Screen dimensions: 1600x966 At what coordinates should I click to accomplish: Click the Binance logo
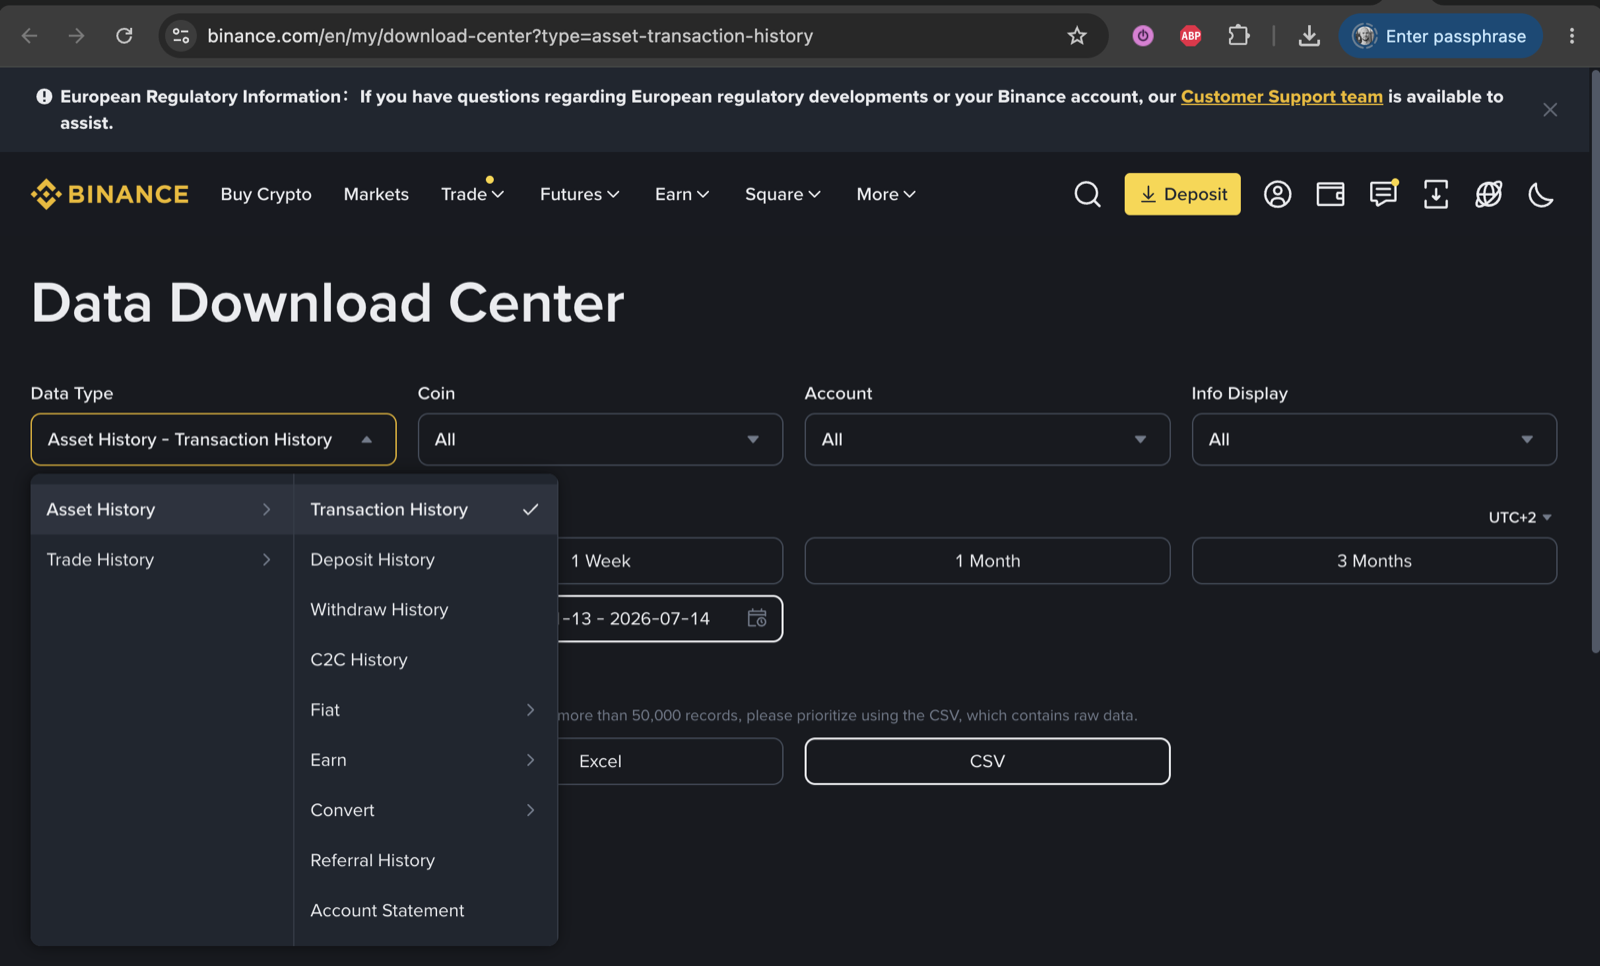pyautogui.click(x=110, y=194)
